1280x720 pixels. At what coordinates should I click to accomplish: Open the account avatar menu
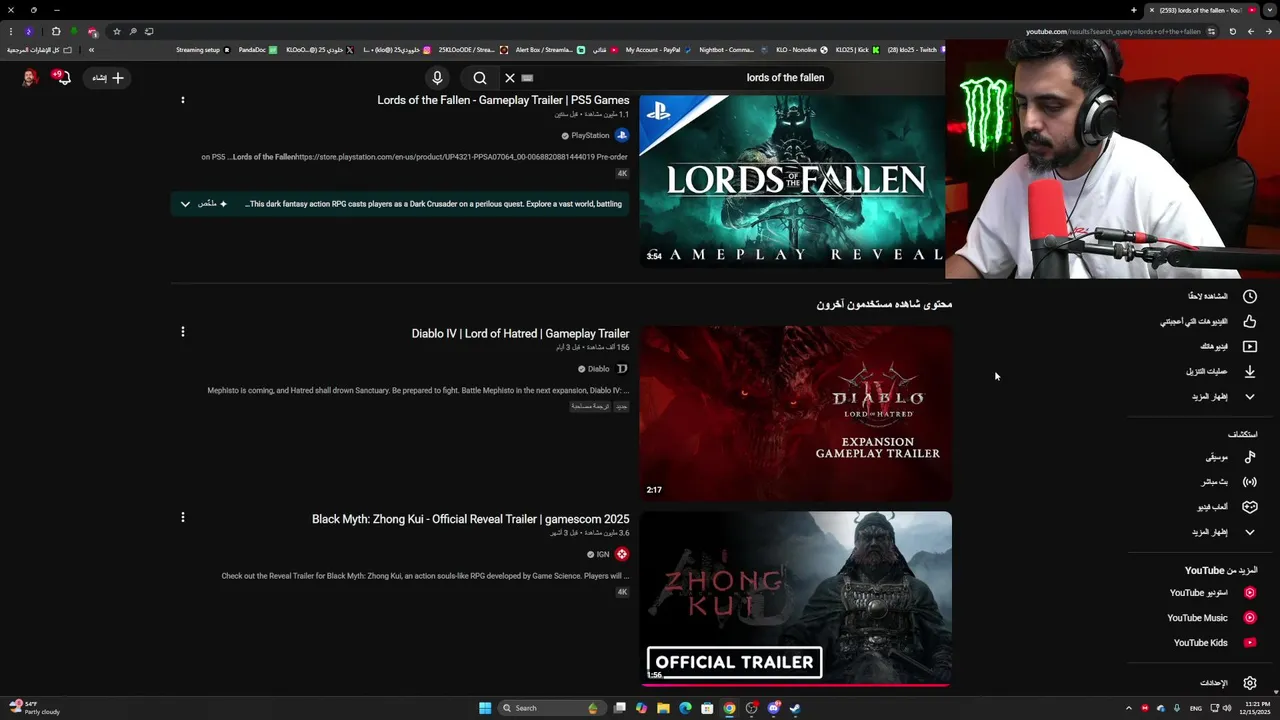click(30, 78)
